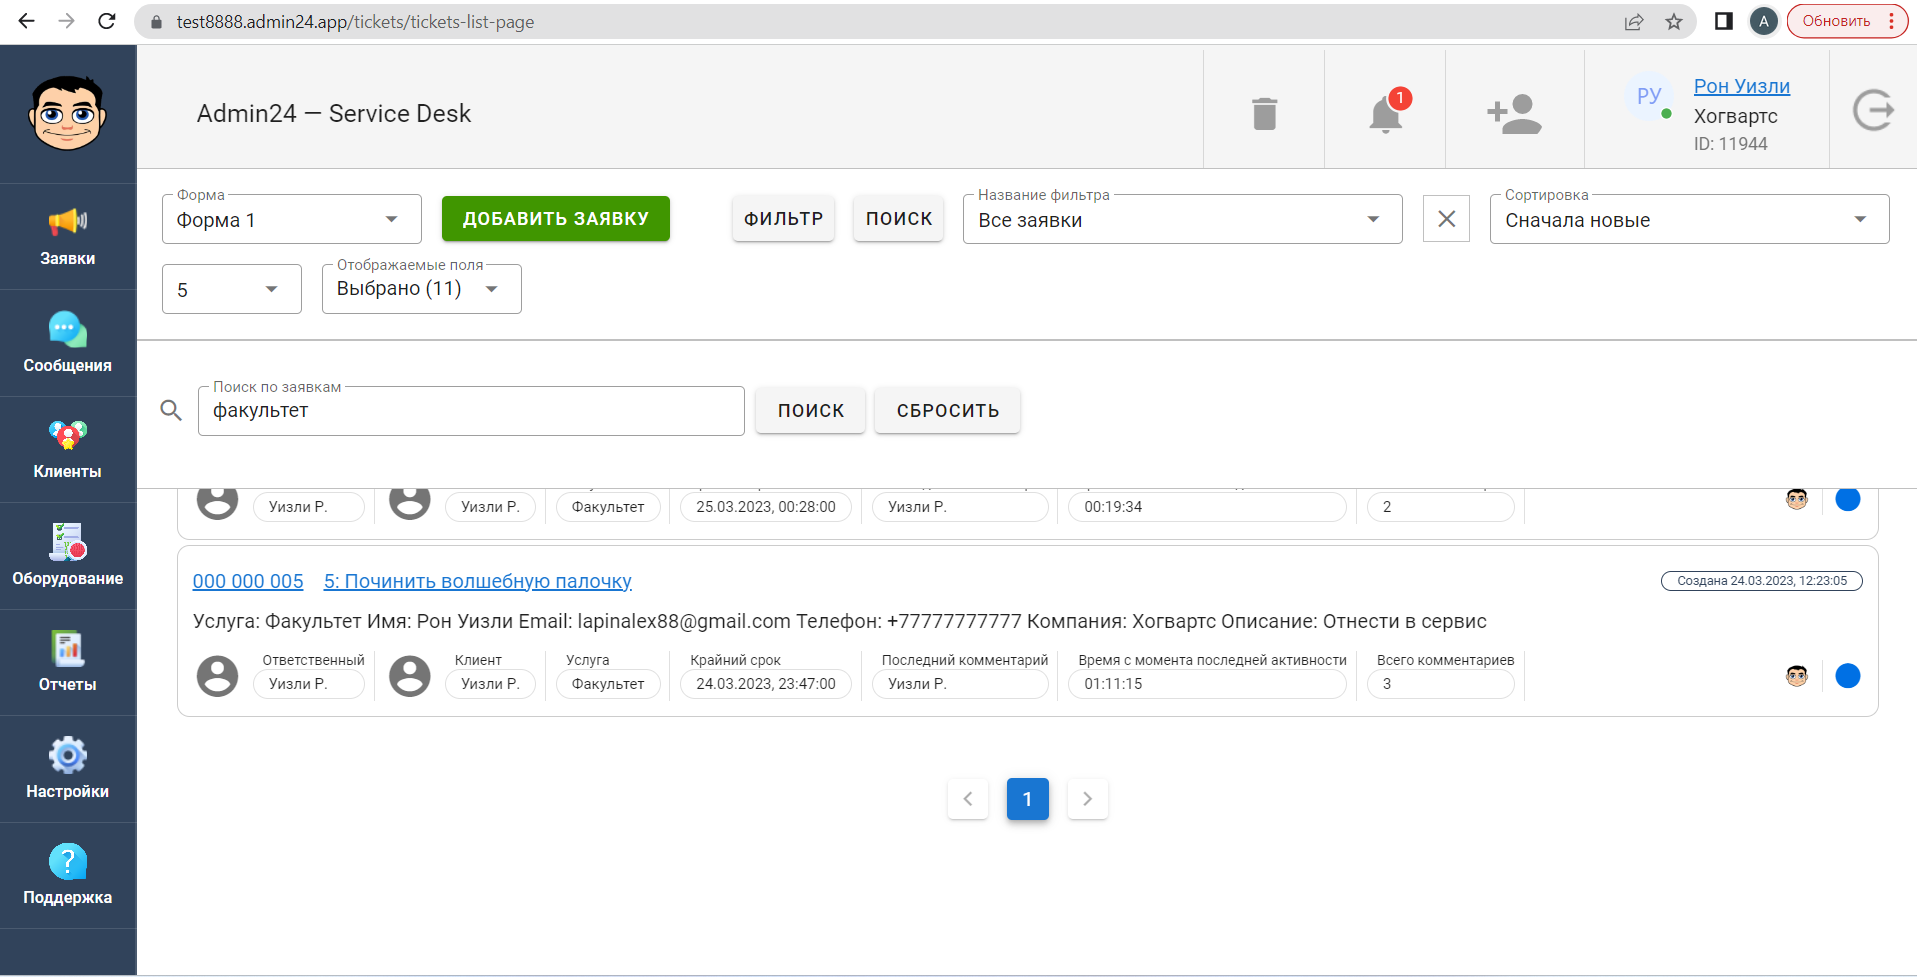Click Обновить browser update button
The height and width of the screenshot is (977, 1917).
(x=1847, y=21)
